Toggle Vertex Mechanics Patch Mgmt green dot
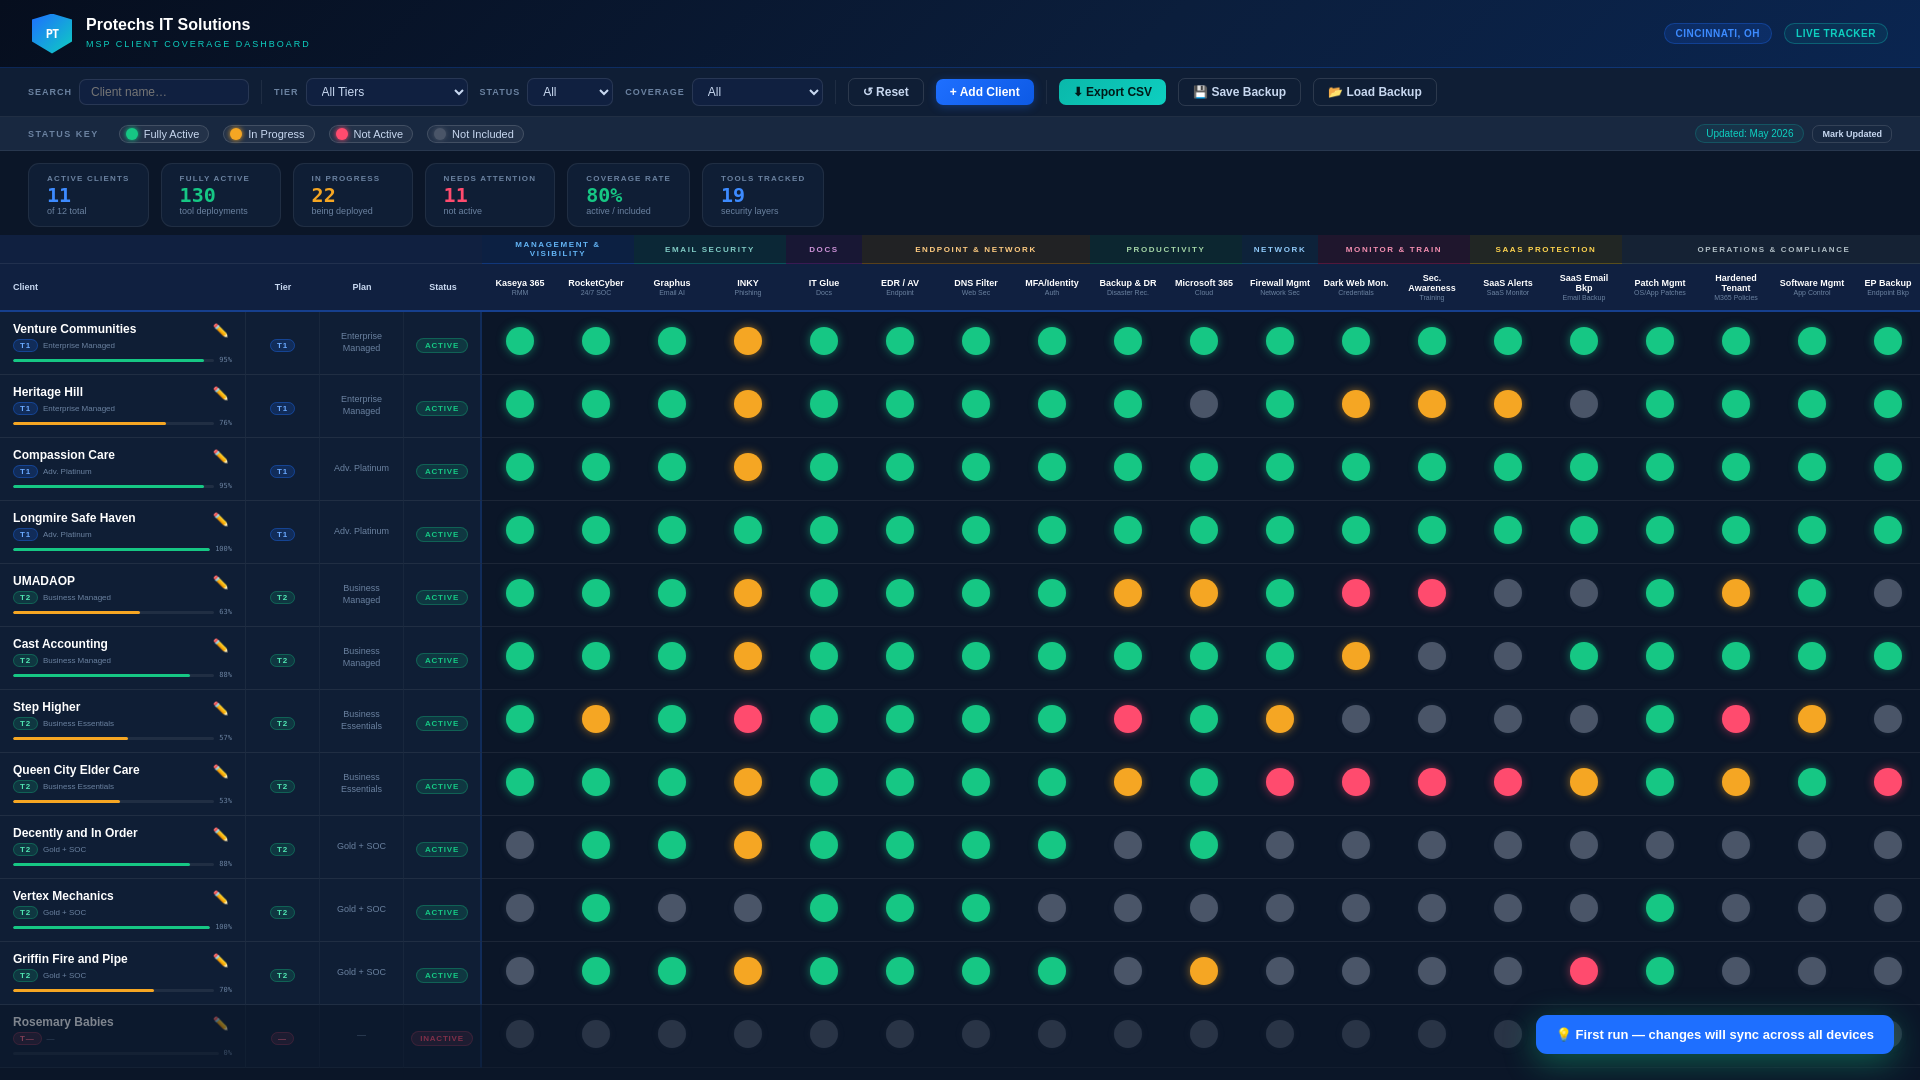Image resolution: width=1920 pixels, height=1080 pixels. click(1660, 908)
